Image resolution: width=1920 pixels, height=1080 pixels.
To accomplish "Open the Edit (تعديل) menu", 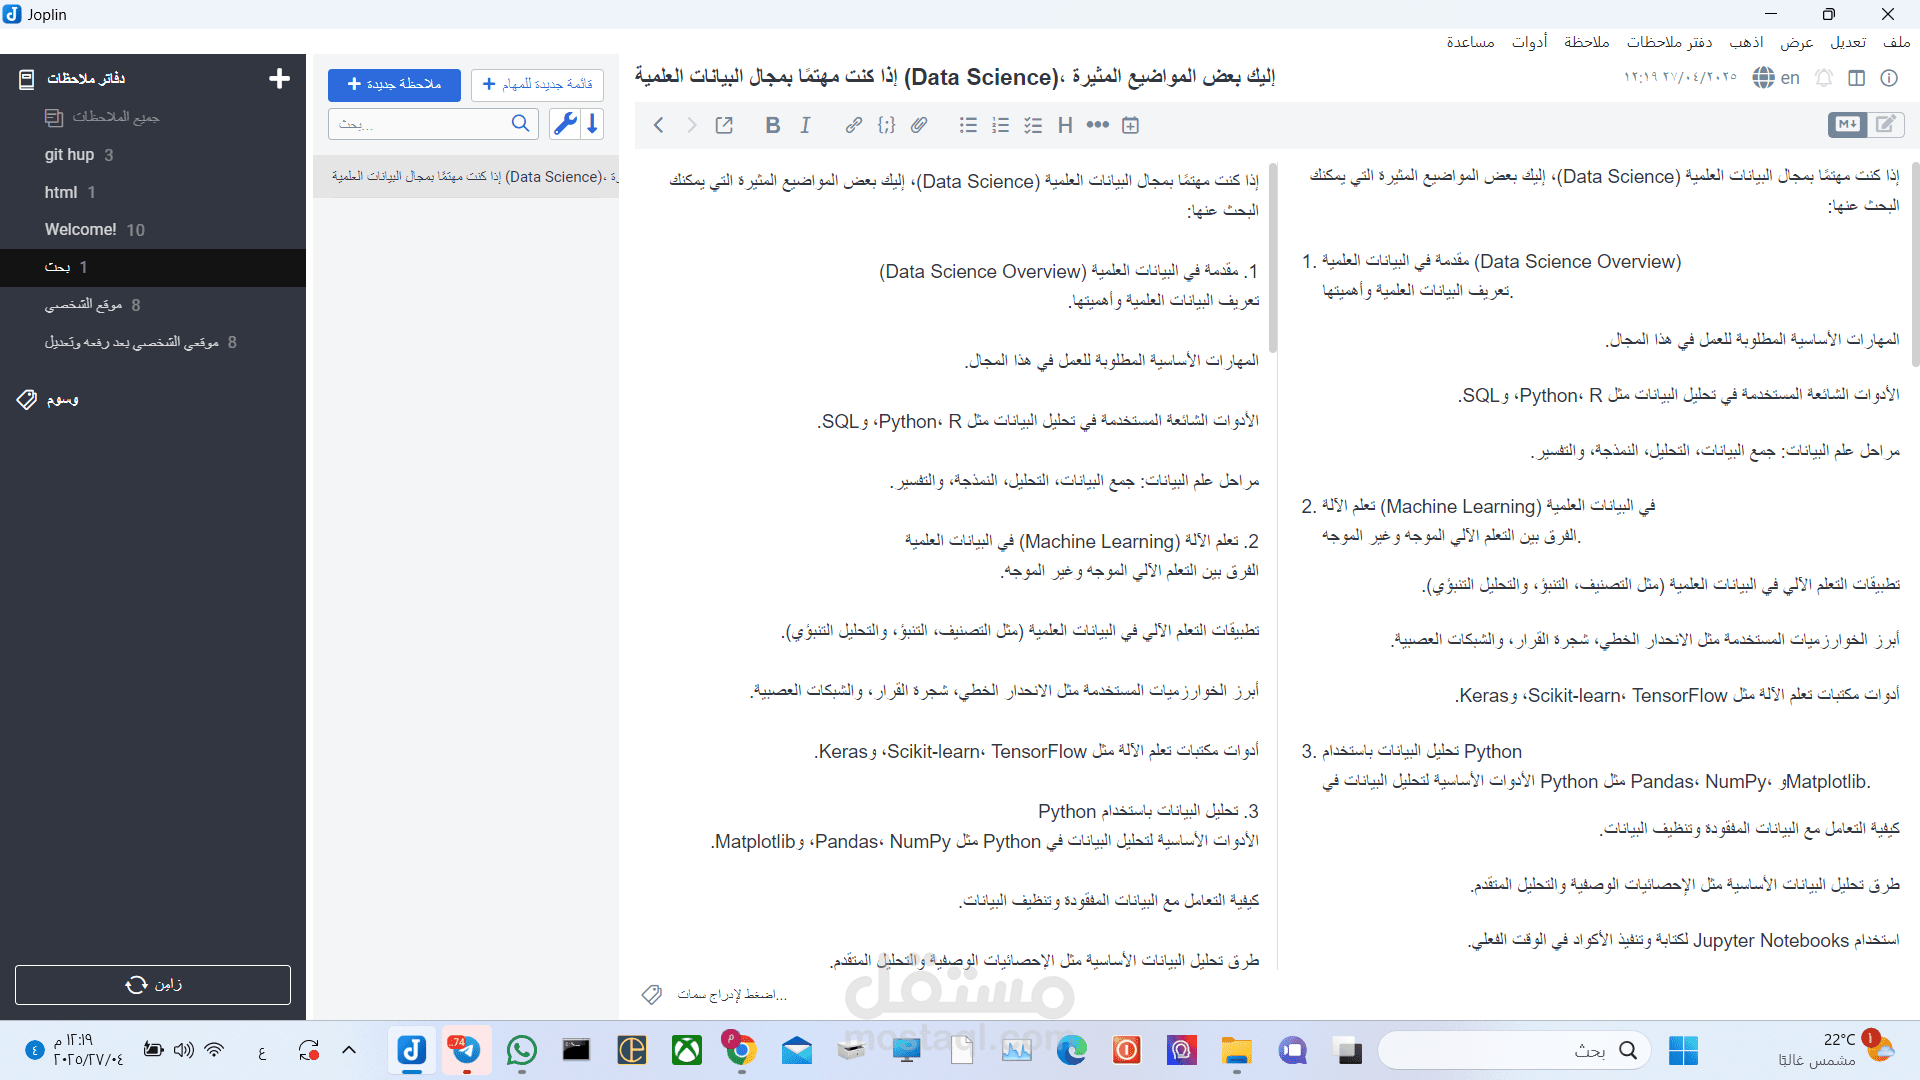I will pos(1848,42).
